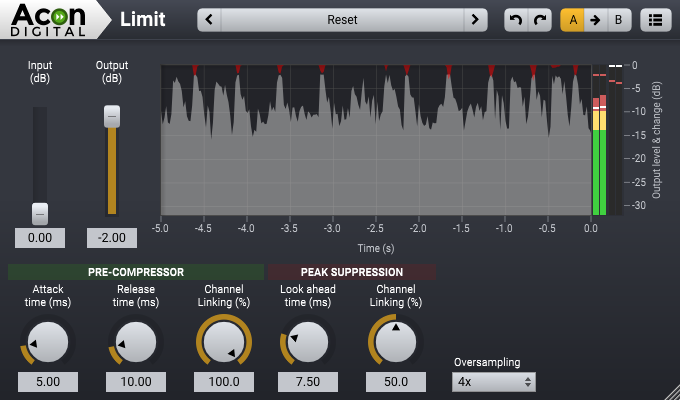Image resolution: width=680 pixels, height=400 pixels.
Task: Click the Look ahead time knob
Action: click(306, 343)
